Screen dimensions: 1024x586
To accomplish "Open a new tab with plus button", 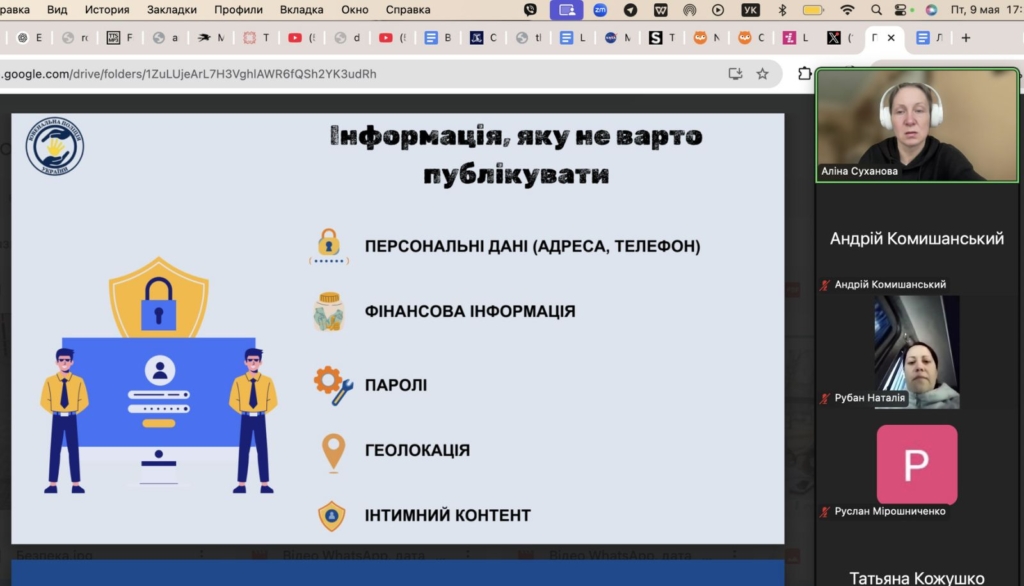I will point(965,38).
